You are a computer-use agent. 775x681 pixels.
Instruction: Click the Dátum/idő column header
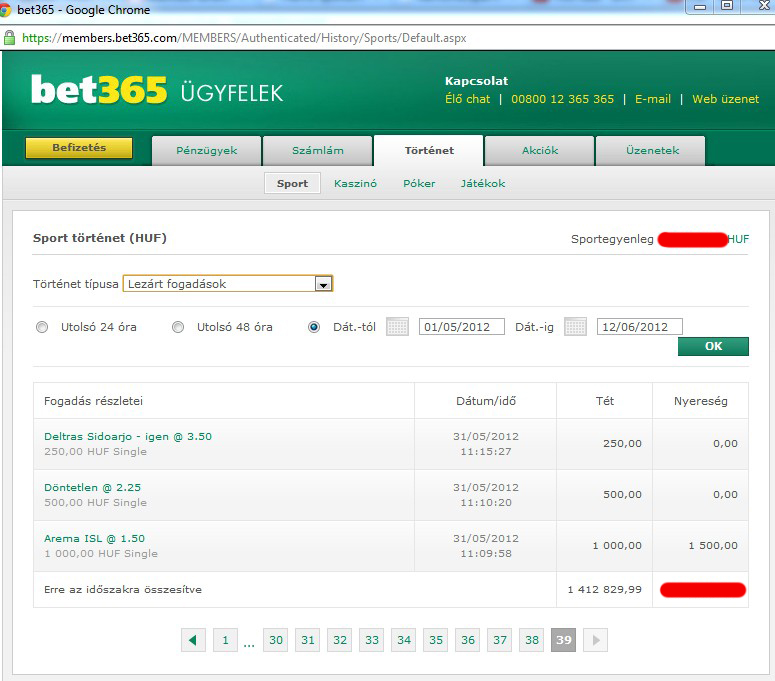coord(486,401)
